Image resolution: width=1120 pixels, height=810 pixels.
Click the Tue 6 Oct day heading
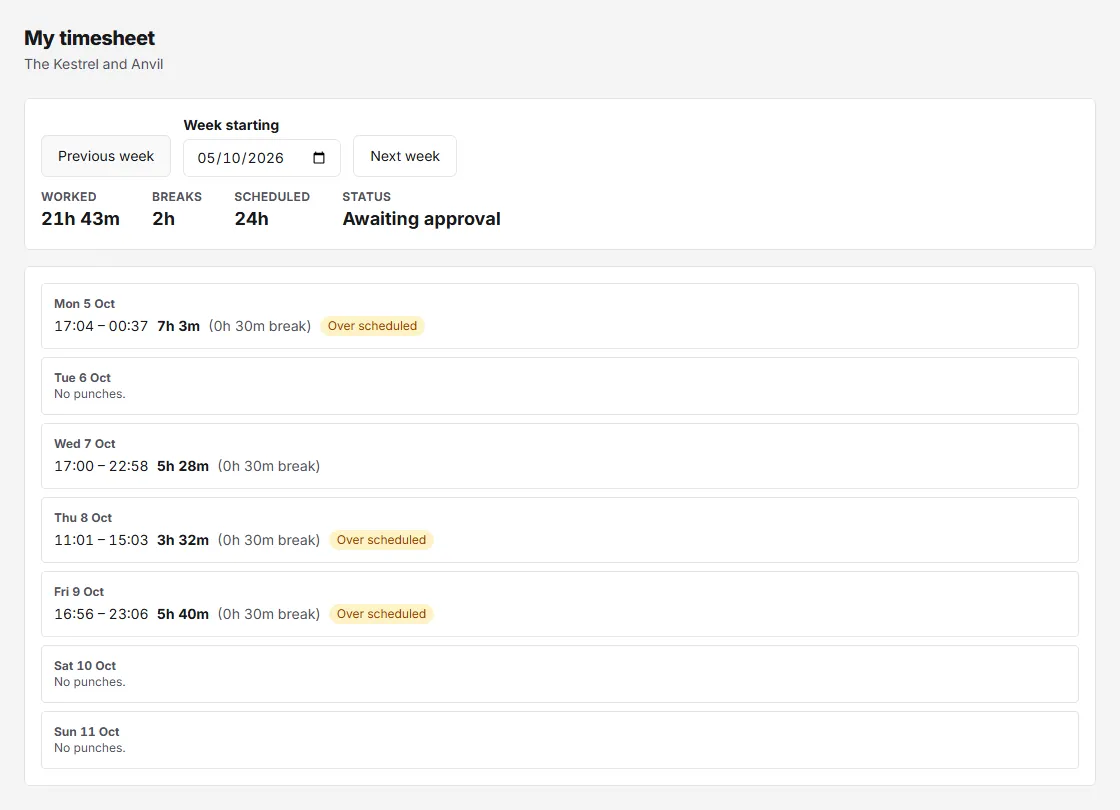tap(82, 378)
